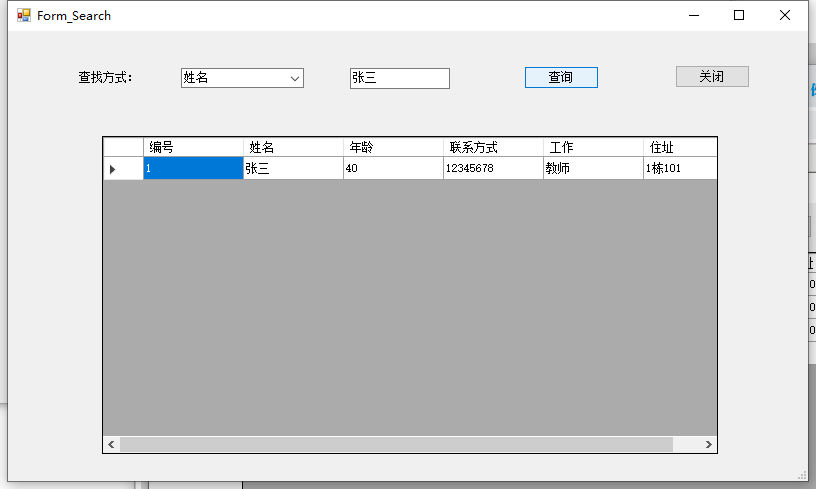Select the 教师 job cell

(593, 169)
